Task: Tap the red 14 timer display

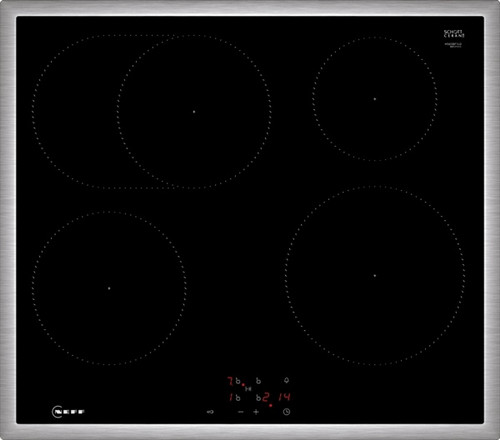Action: click(x=284, y=397)
